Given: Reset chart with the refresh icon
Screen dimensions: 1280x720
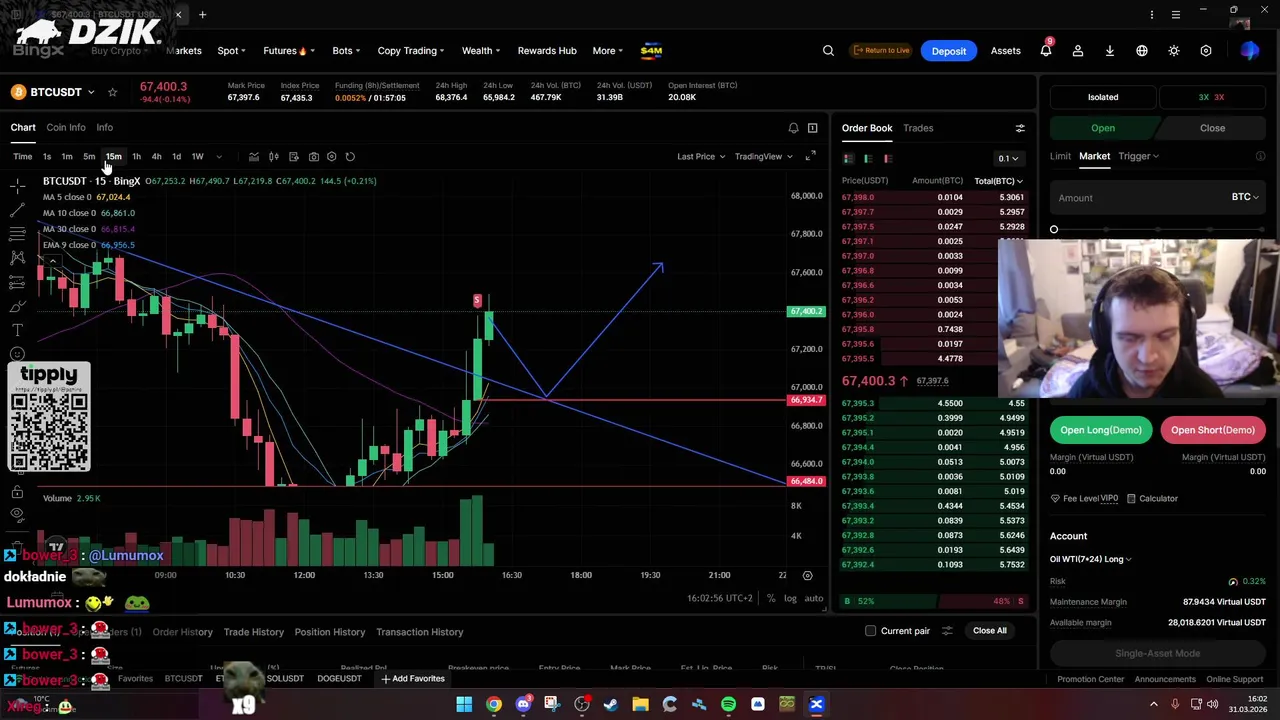Looking at the screenshot, I should tap(350, 156).
